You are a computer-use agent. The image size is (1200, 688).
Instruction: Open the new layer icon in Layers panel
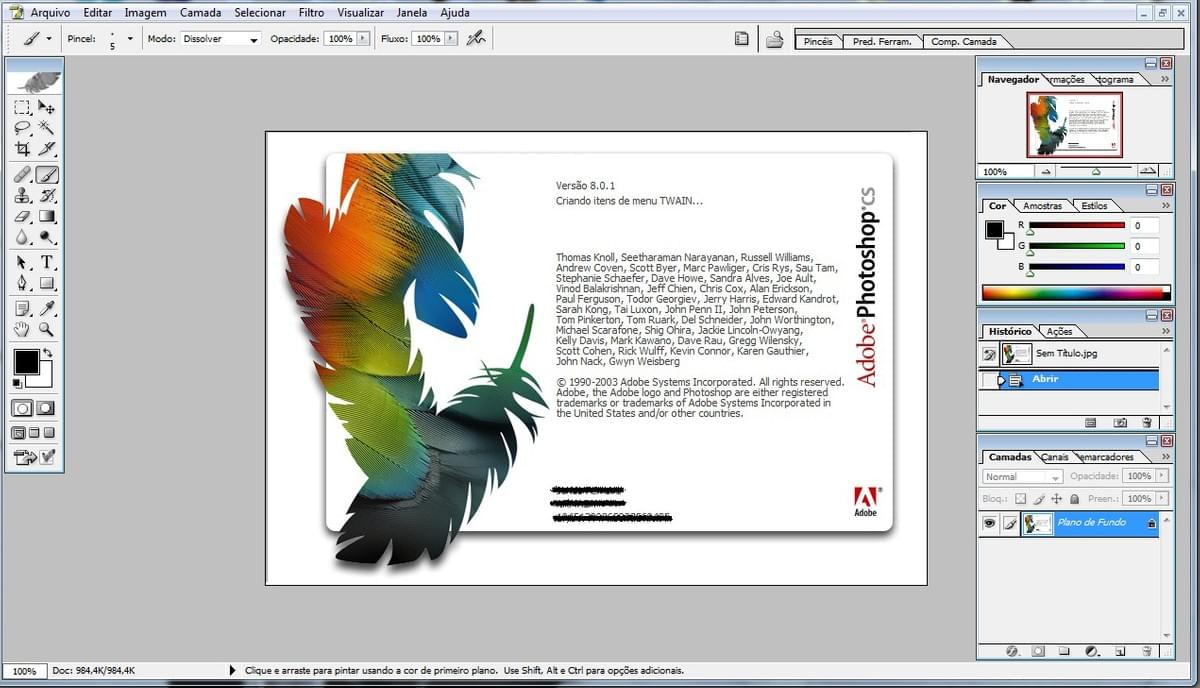click(1120, 651)
